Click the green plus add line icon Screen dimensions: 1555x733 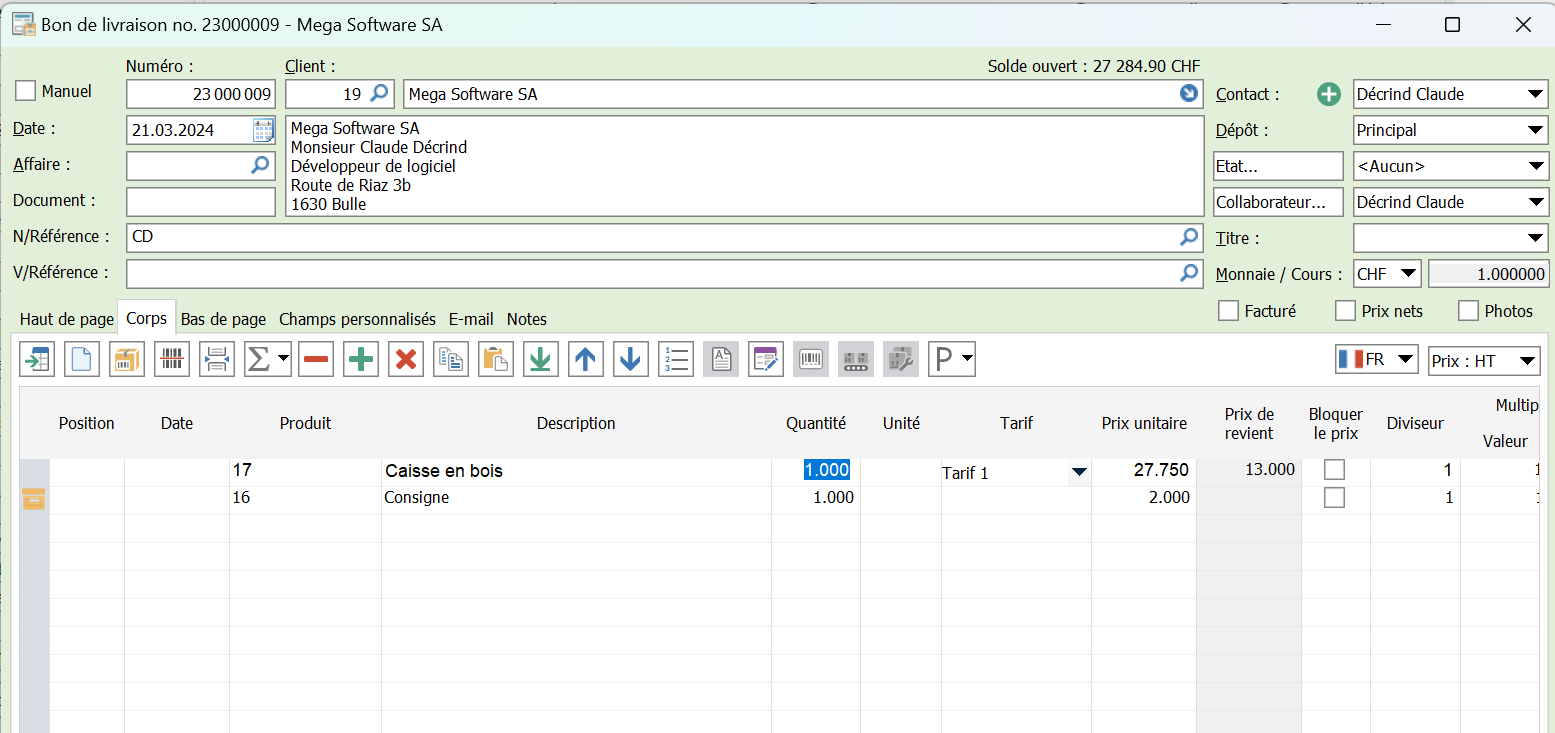pyautogui.click(x=361, y=359)
